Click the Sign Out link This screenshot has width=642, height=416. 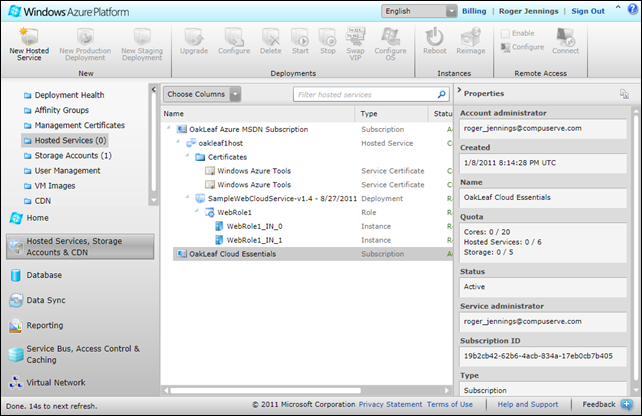tap(587, 11)
